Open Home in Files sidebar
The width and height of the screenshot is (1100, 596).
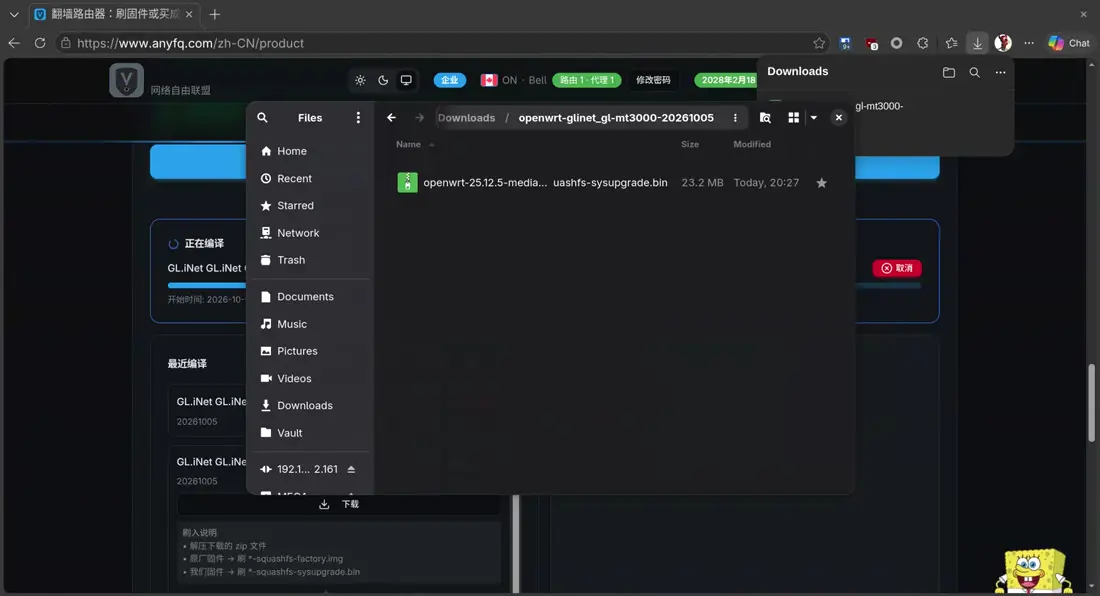tap(309, 151)
